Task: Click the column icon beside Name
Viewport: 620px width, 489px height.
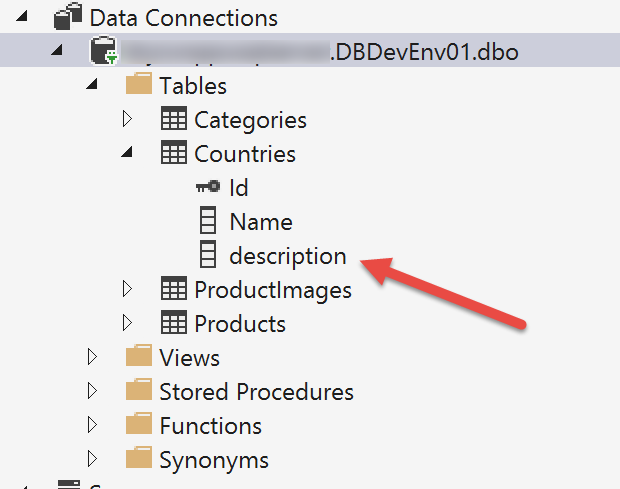Action: point(208,222)
